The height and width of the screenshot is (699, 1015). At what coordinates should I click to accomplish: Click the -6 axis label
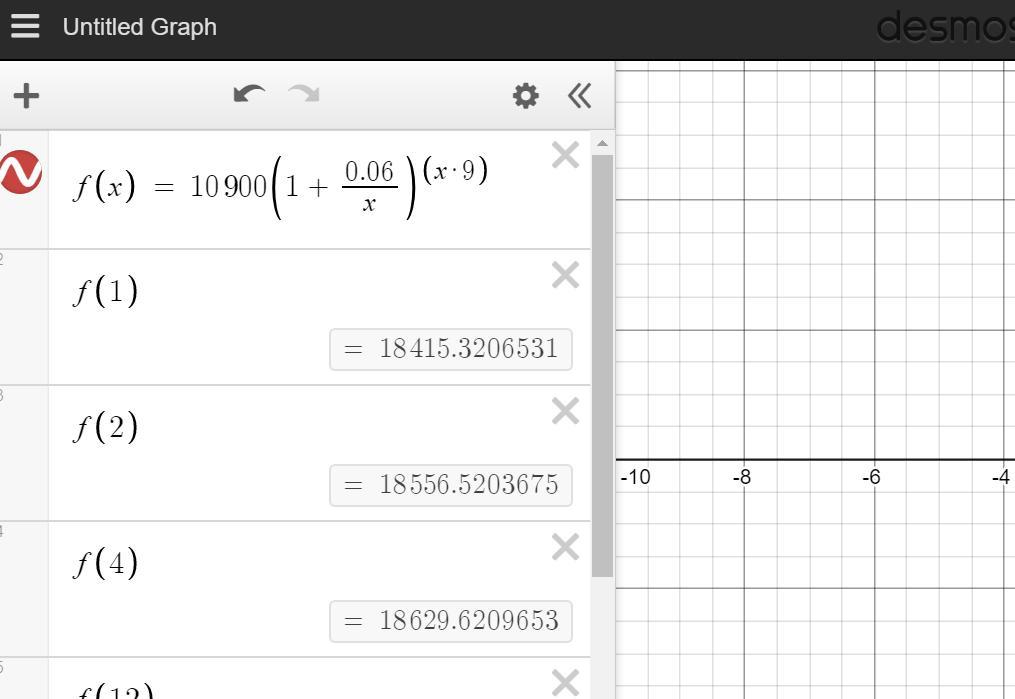(x=871, y=478)
